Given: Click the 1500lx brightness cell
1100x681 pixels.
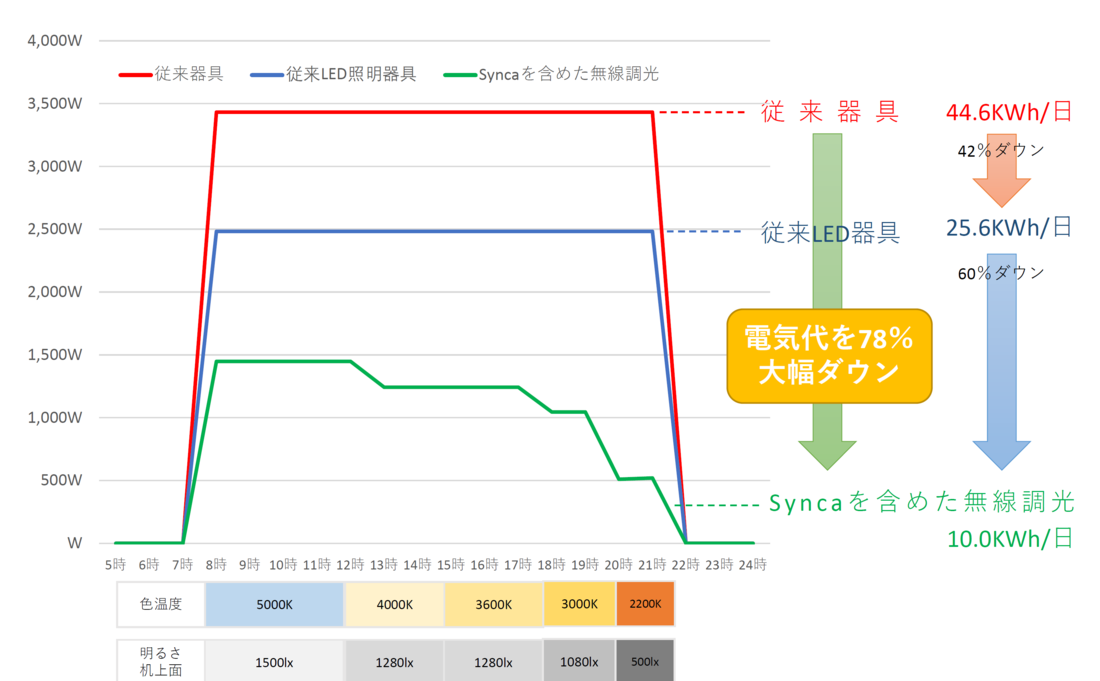Looking at the screenshot, I should pyautogui.click(x=274, y=662).
